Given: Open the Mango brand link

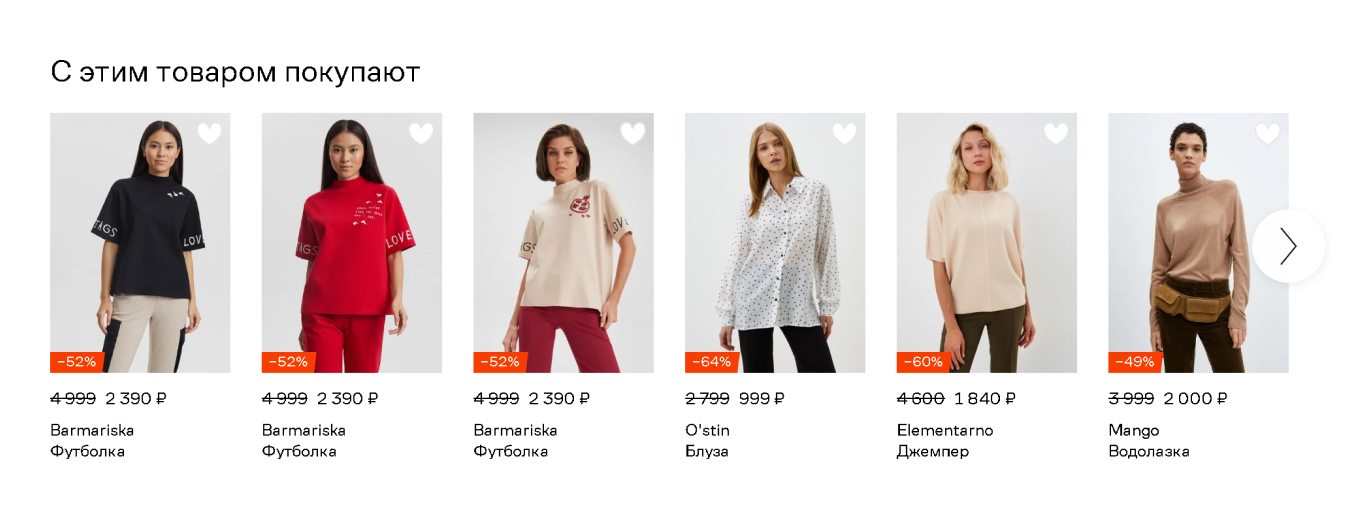Looking at the screenshot, I should tap(1133, 430).
